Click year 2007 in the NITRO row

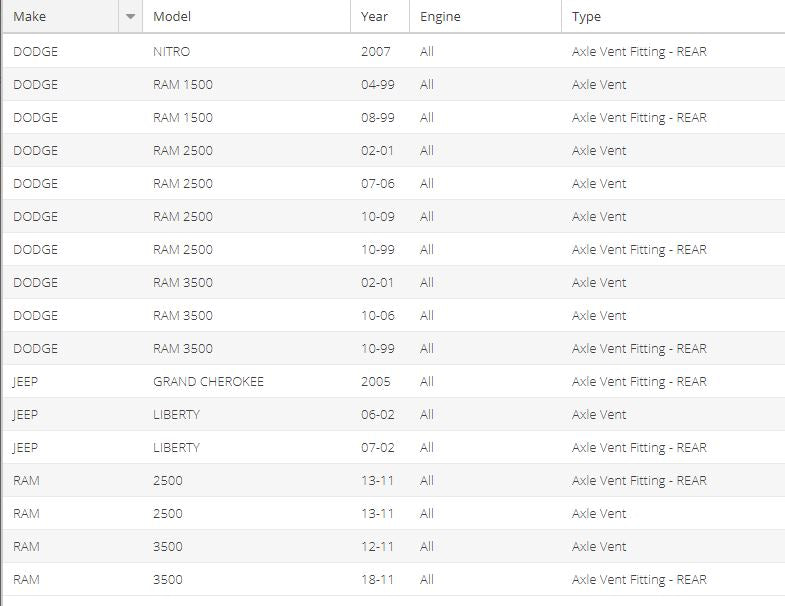click(x=375, y=52)
